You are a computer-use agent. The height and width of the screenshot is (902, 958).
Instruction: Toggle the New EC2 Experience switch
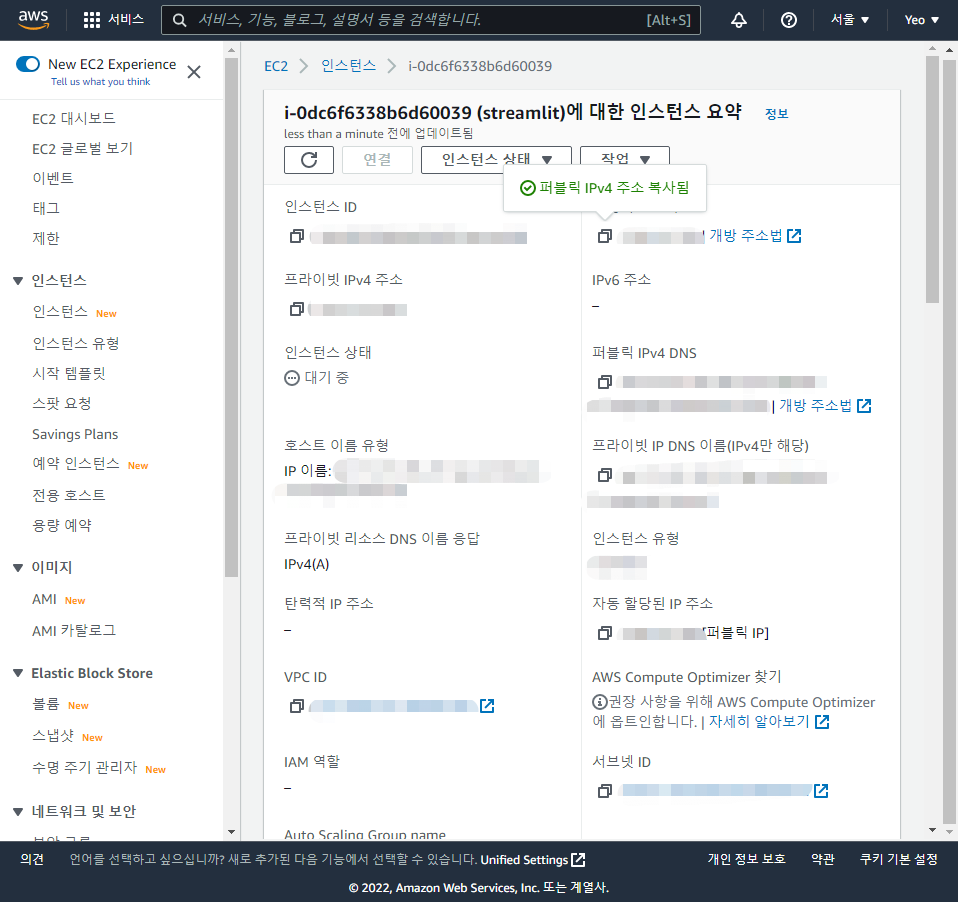click(27, 64)
